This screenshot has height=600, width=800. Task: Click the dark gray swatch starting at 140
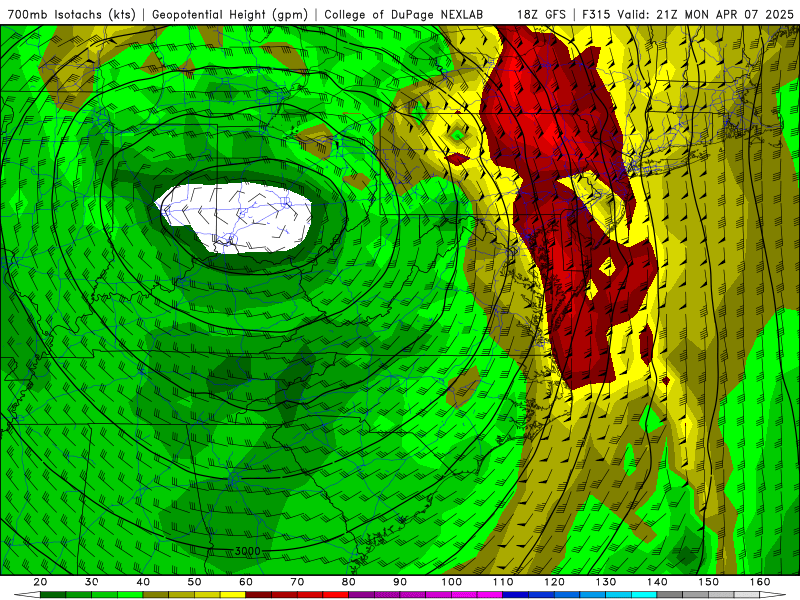point(670,594)
